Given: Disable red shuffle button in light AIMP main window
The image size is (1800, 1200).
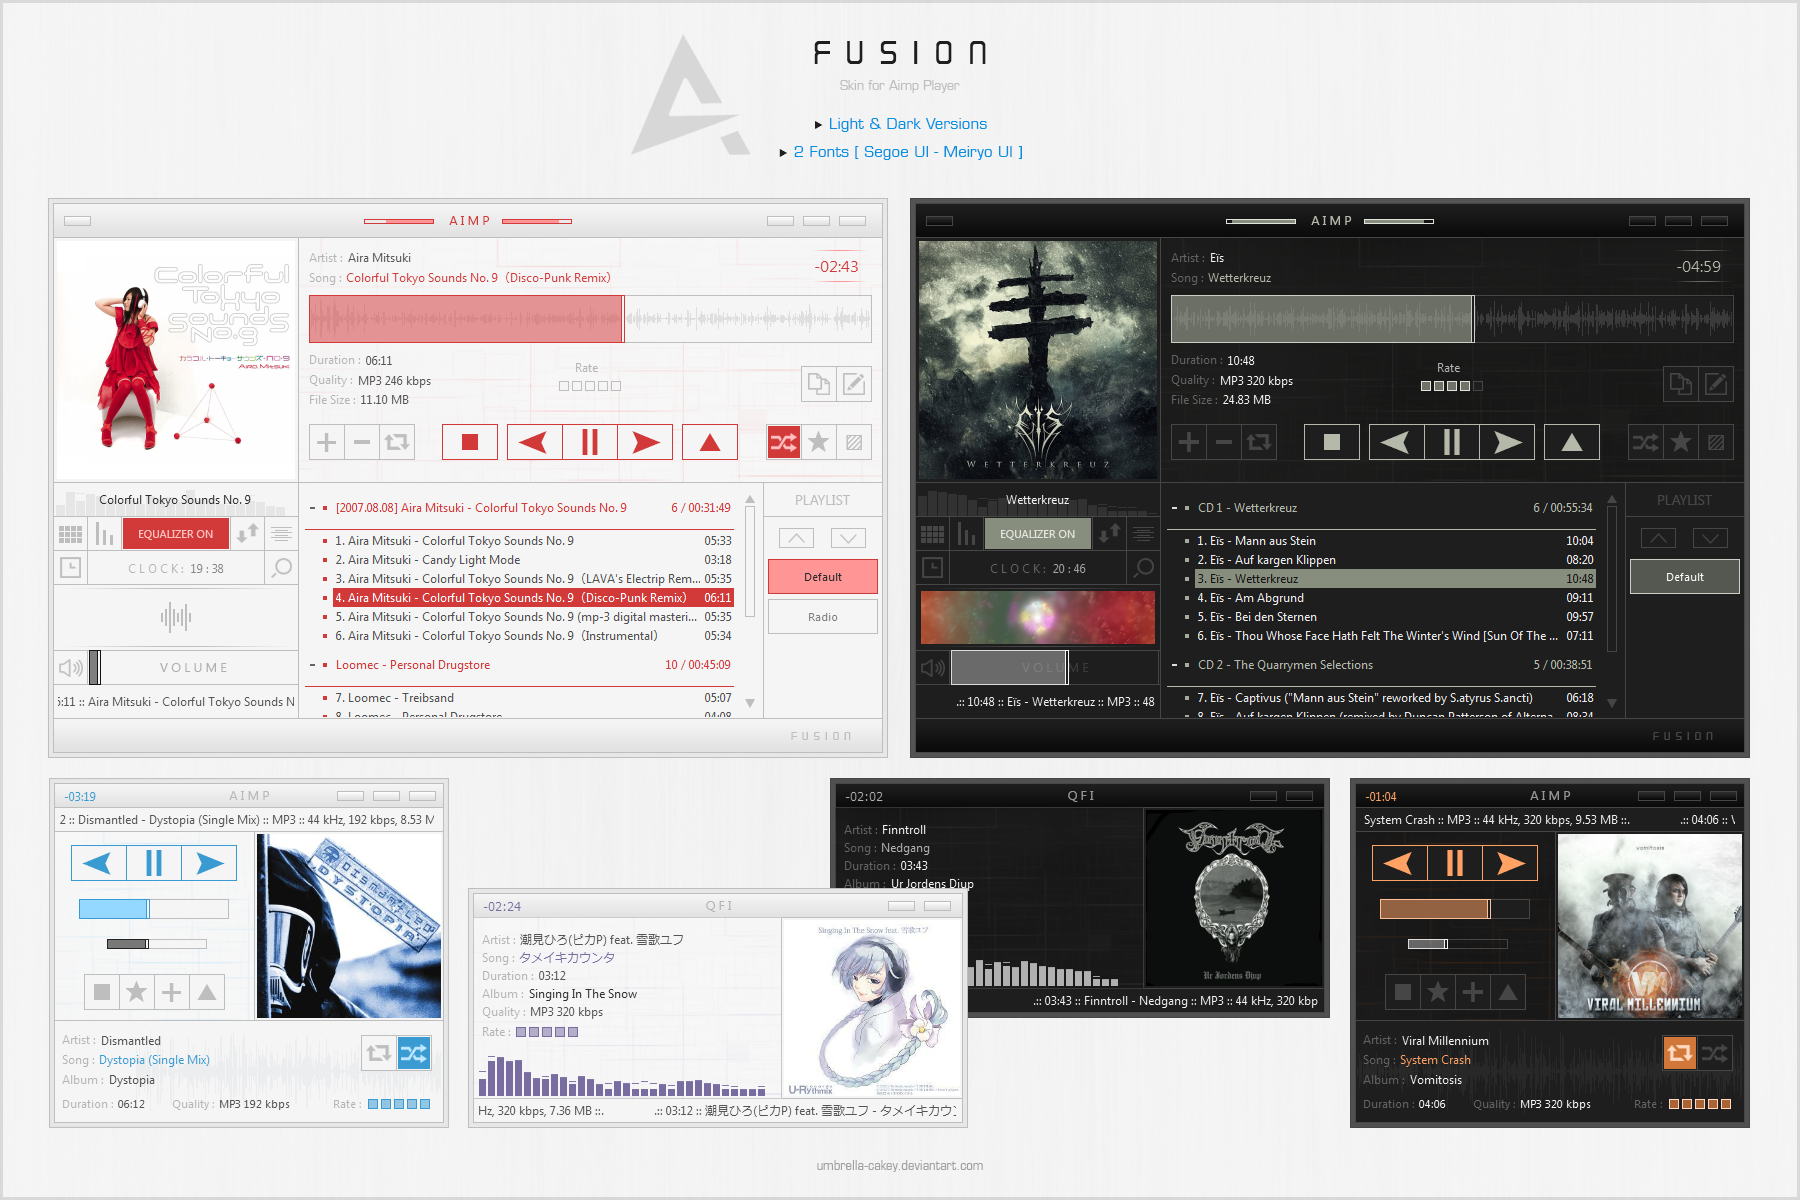Looking at the screenshot, I should click(784, 442).
